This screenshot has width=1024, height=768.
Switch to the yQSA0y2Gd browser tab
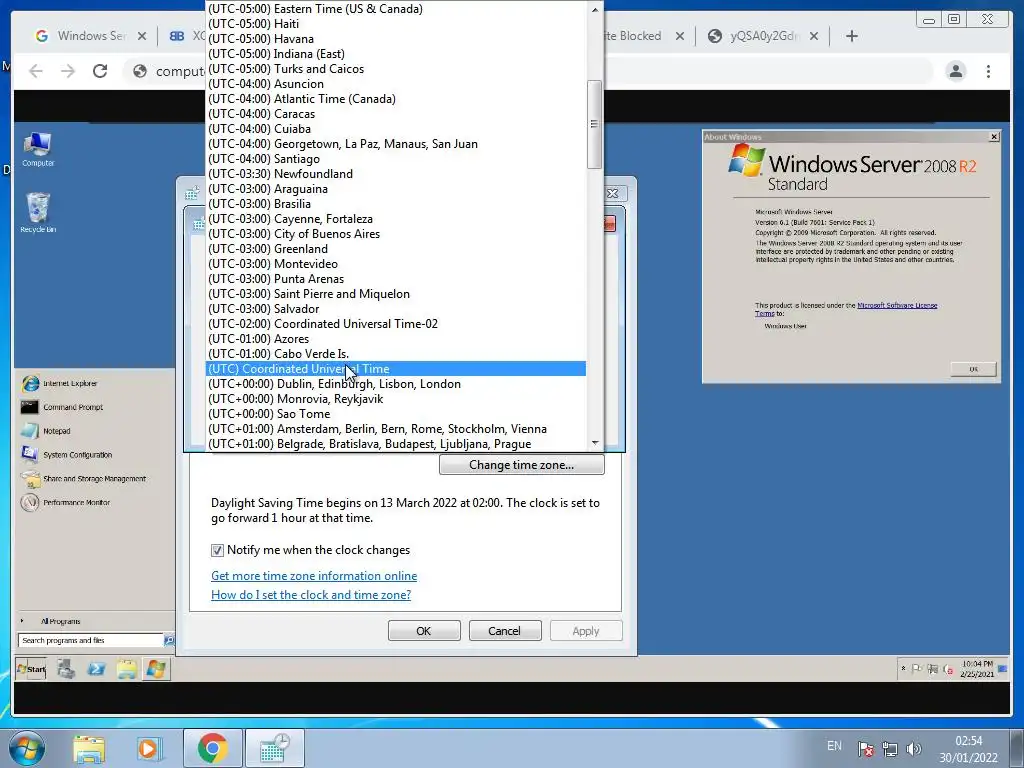tap(761, 36)
